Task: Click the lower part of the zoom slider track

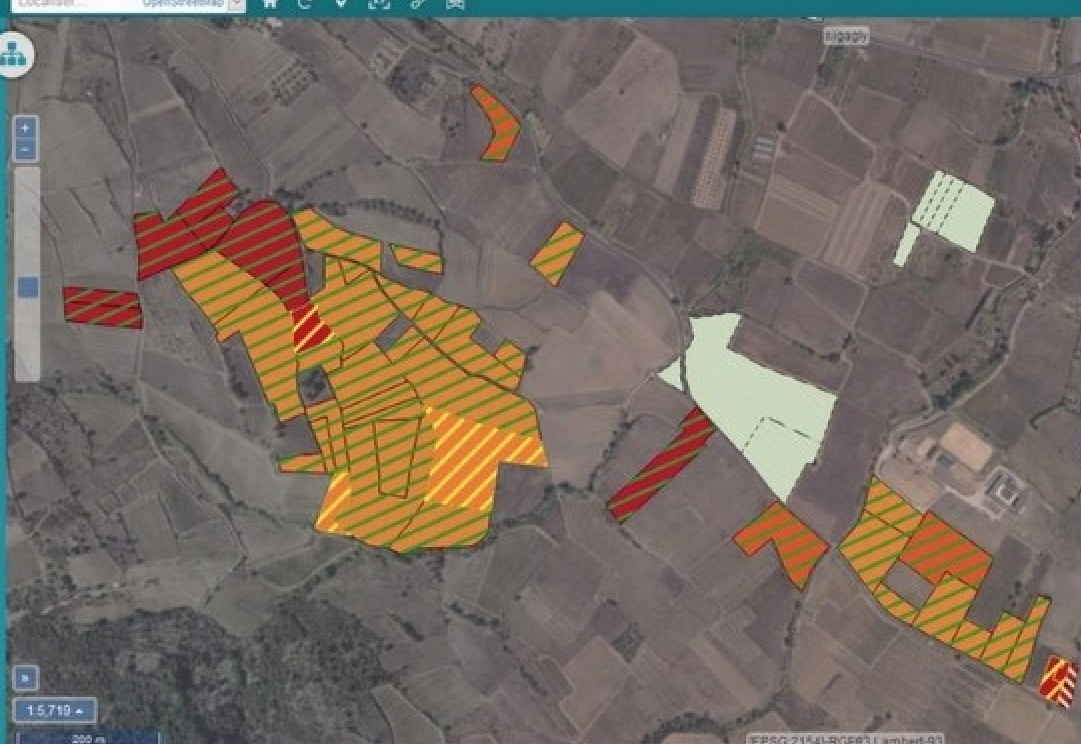Action: coord(28,338)
